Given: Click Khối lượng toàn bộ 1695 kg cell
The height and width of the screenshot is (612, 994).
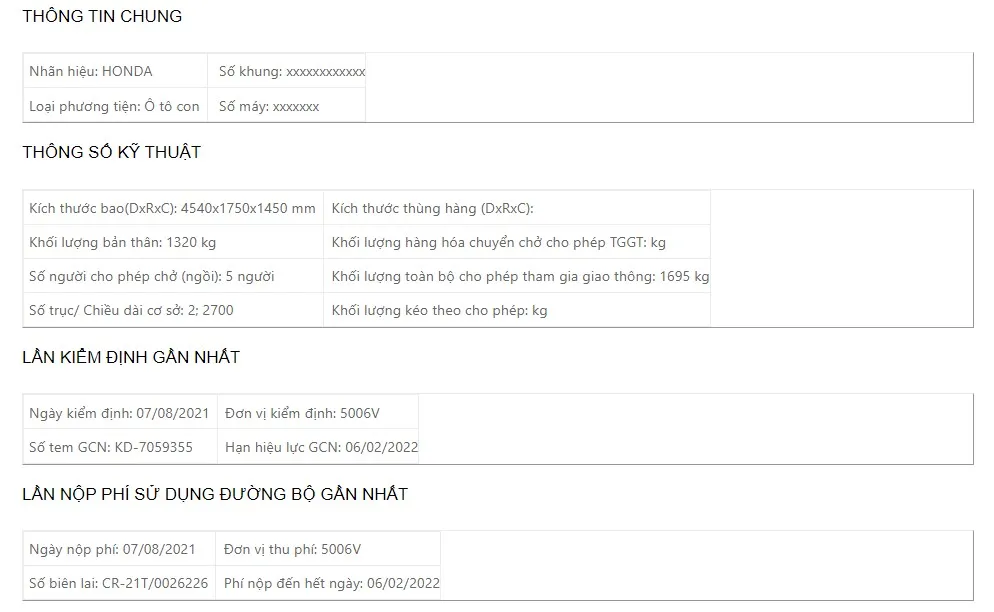Looking at the screenshot, I should point(520,276).
